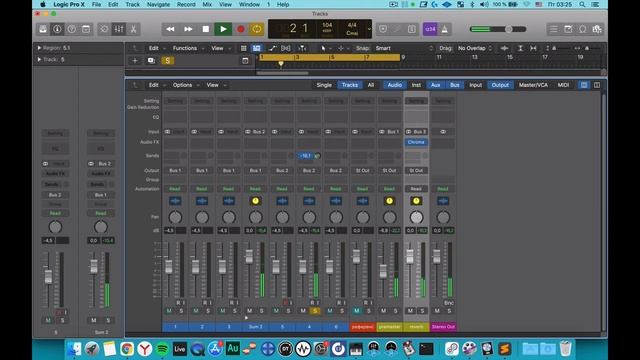Image resolution: width=640 pixels, height=360 pixels.
Task: Open the Chroma plug-in on reverb channel
Action: point(416,142)
